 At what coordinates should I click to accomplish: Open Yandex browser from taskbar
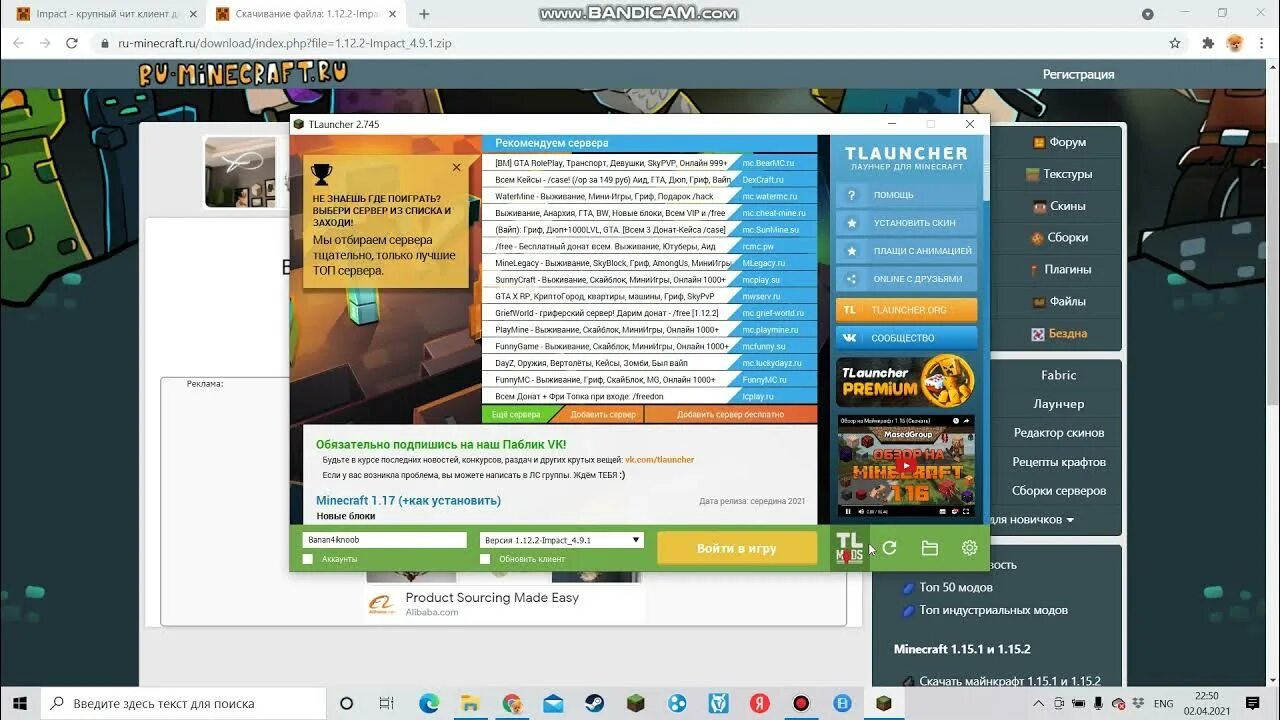[x=759, y=703]
